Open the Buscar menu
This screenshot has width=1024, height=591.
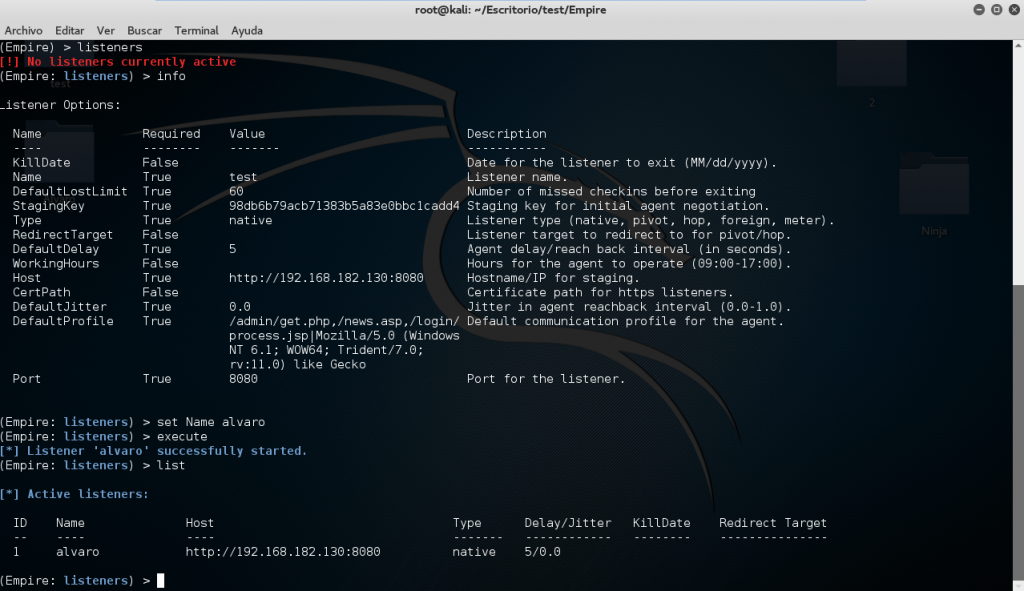coord(144,31)
